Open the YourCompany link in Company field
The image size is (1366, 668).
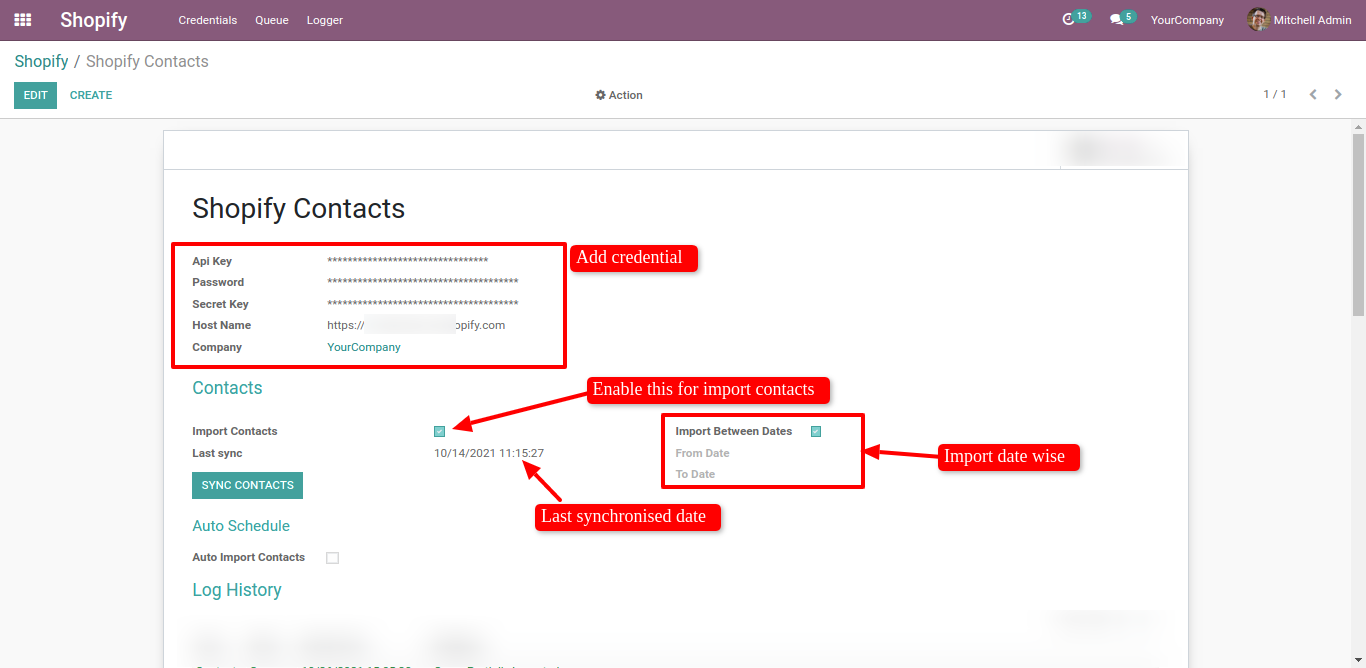pos(364,347)
